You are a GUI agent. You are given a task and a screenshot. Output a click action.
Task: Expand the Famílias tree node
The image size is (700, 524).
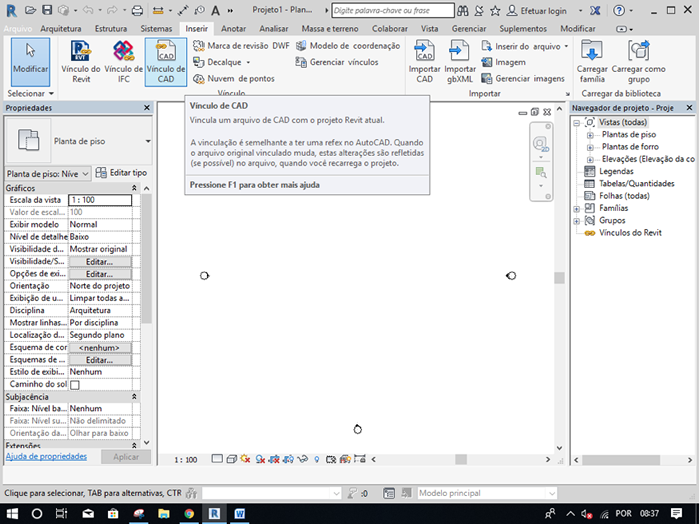point(577,208)
